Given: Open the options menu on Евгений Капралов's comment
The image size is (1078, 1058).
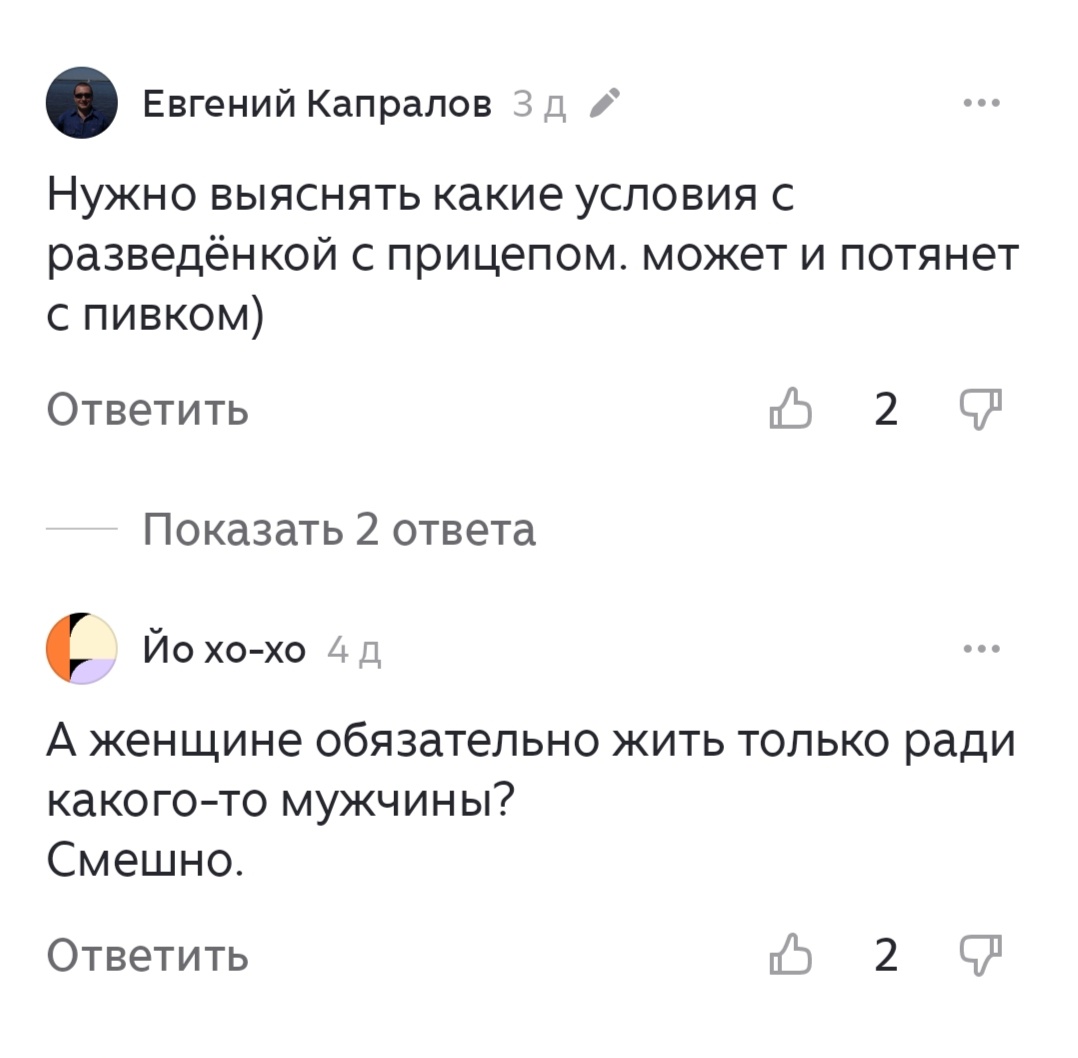Looking at the screenshot, I should click(983, 100).
